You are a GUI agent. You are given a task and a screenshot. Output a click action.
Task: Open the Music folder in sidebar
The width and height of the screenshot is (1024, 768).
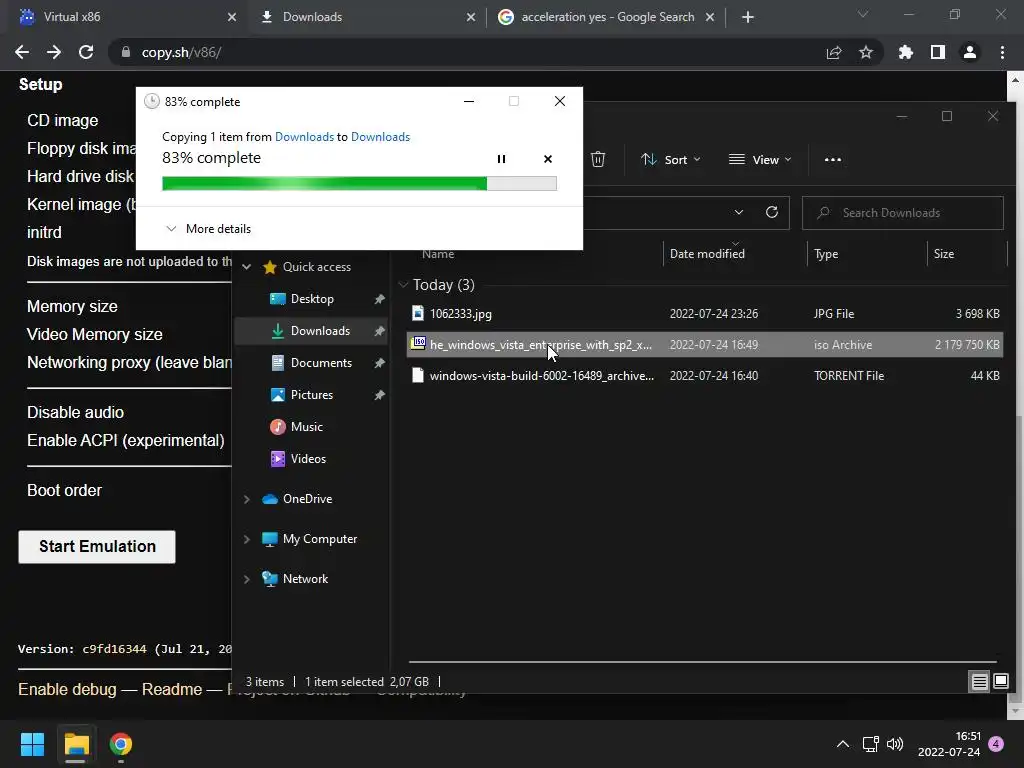point(306,426)
